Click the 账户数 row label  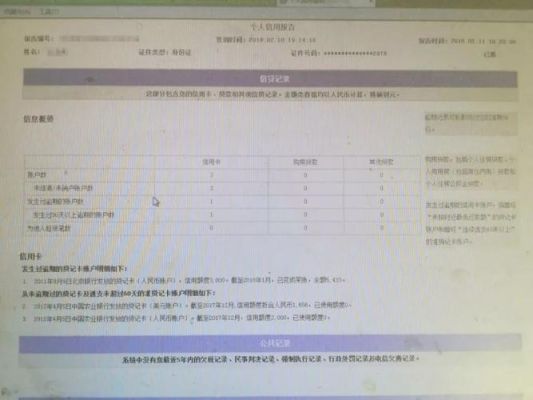tap(37, 175)
